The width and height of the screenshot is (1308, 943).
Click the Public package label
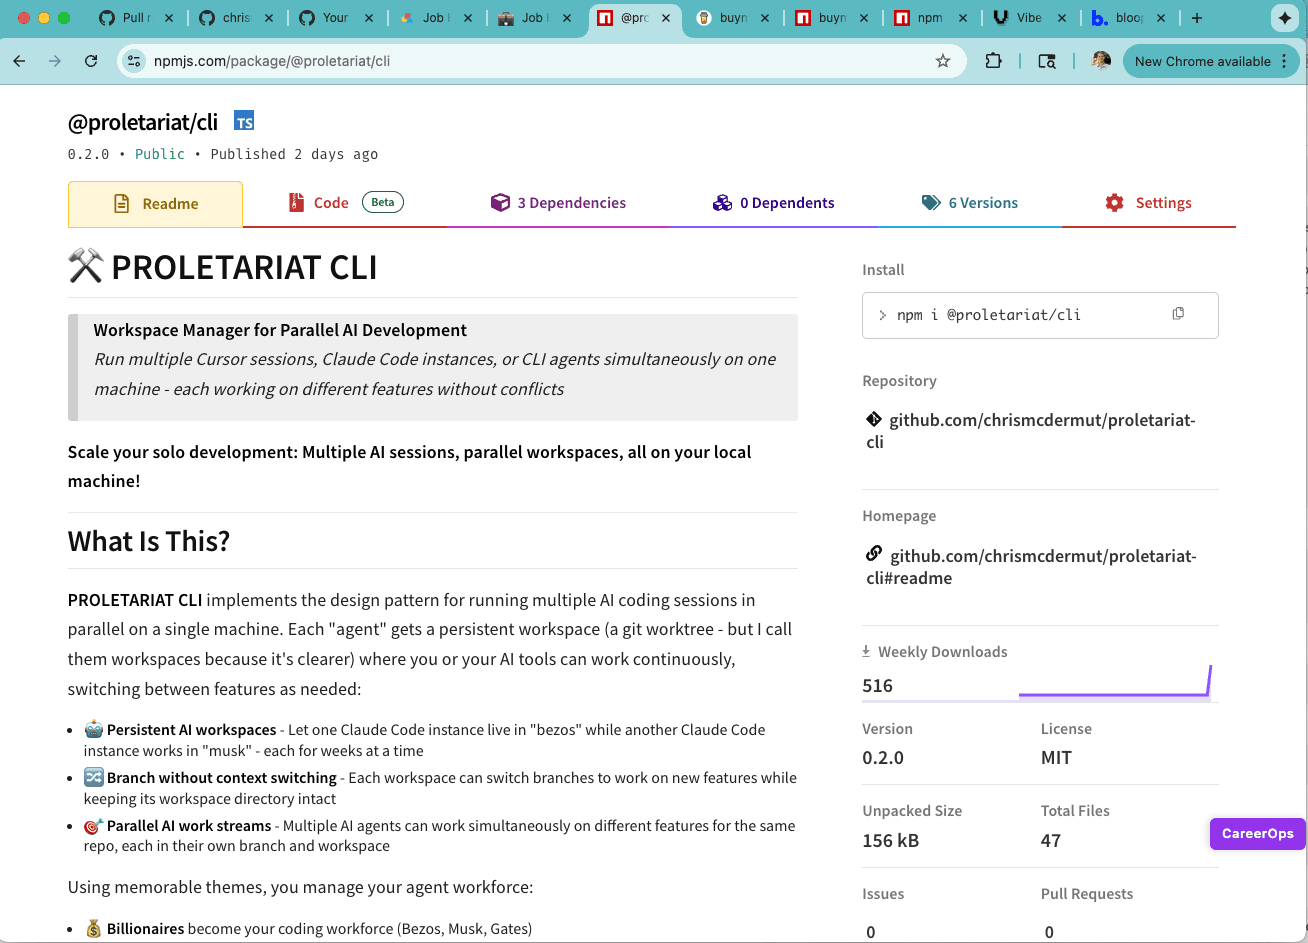pos(160,154)
